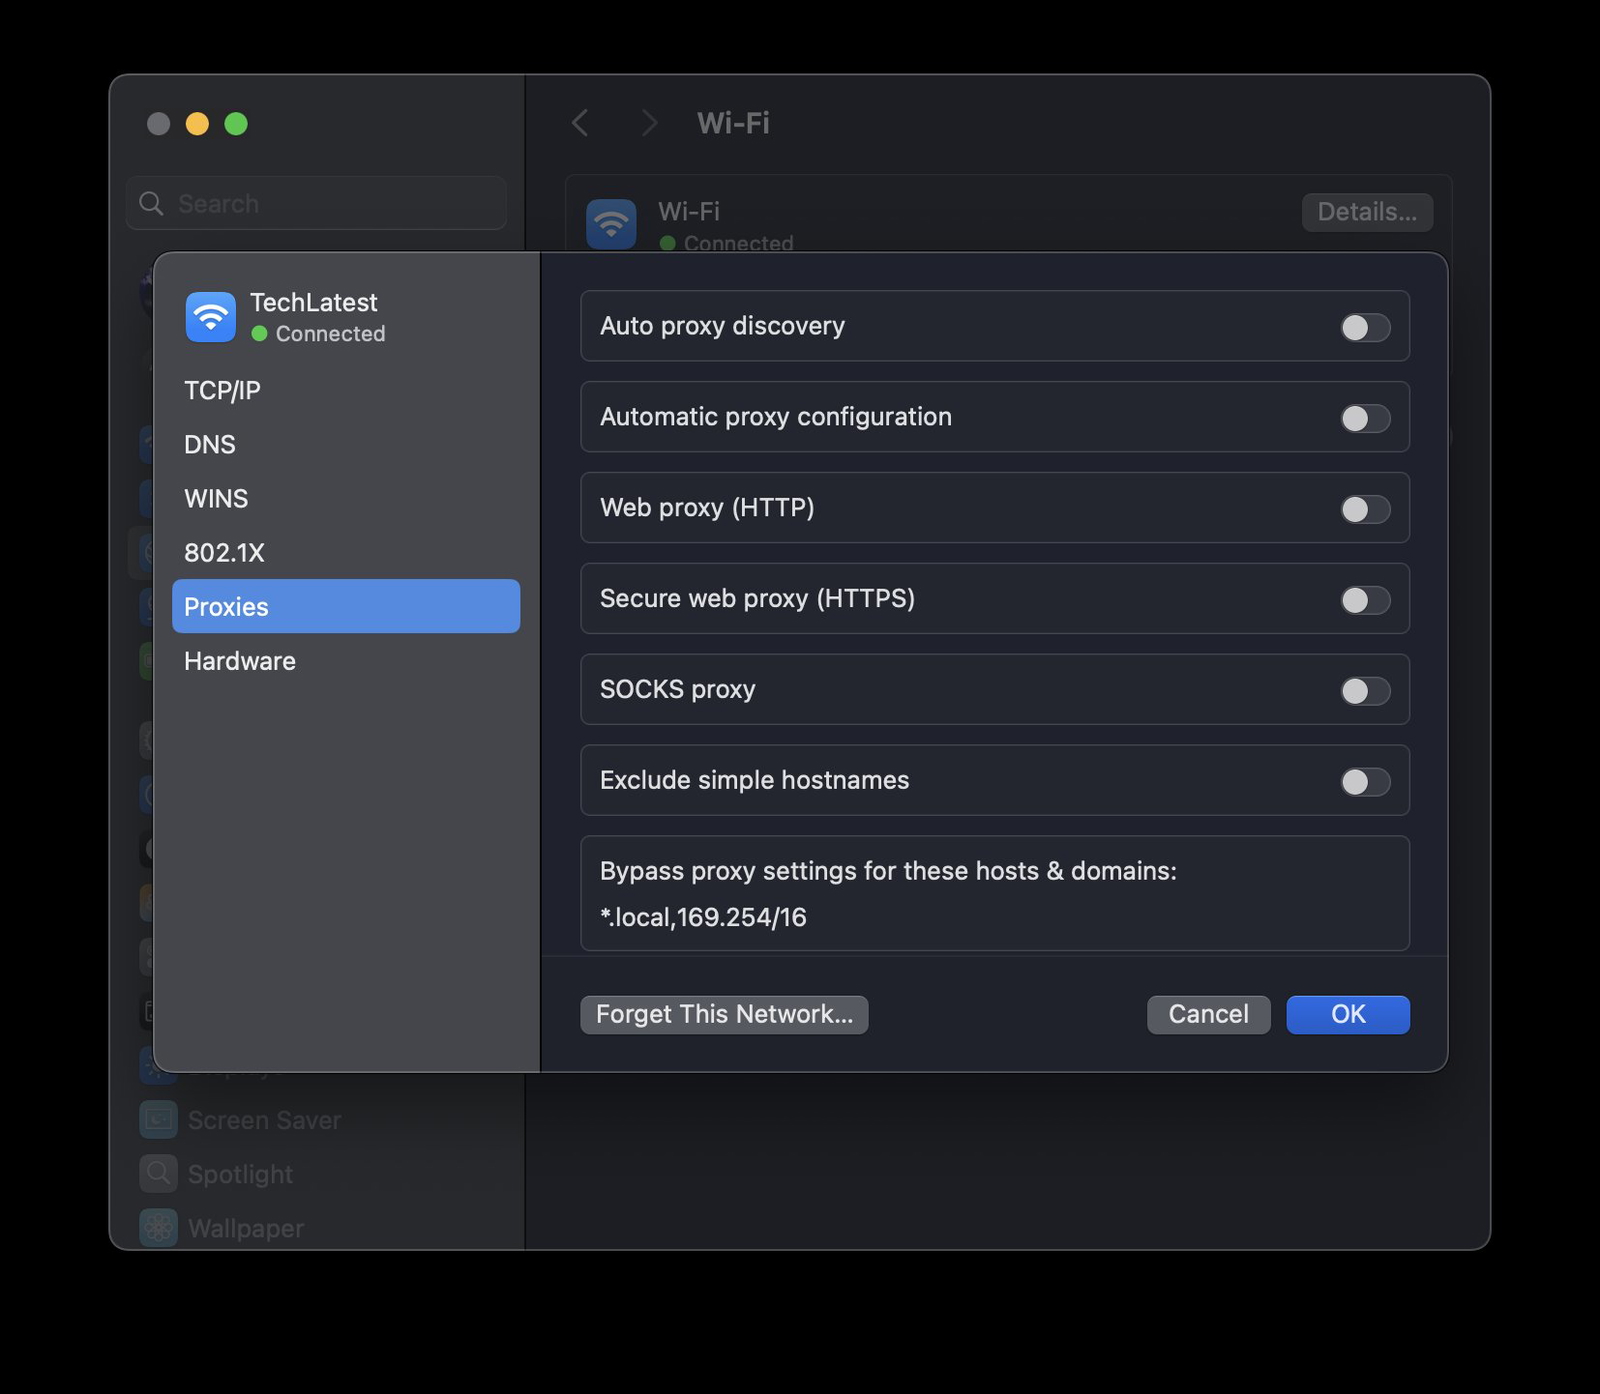The image size is (1600, 1394).
Task: Click Forget This Network
Action: coord(724,1014)
